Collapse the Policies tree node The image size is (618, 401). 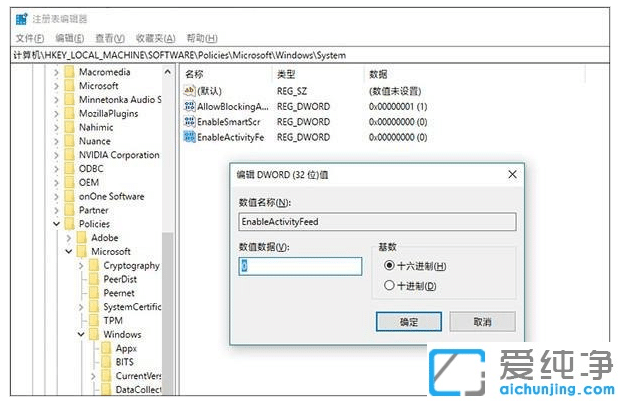(x=56, y=224)
